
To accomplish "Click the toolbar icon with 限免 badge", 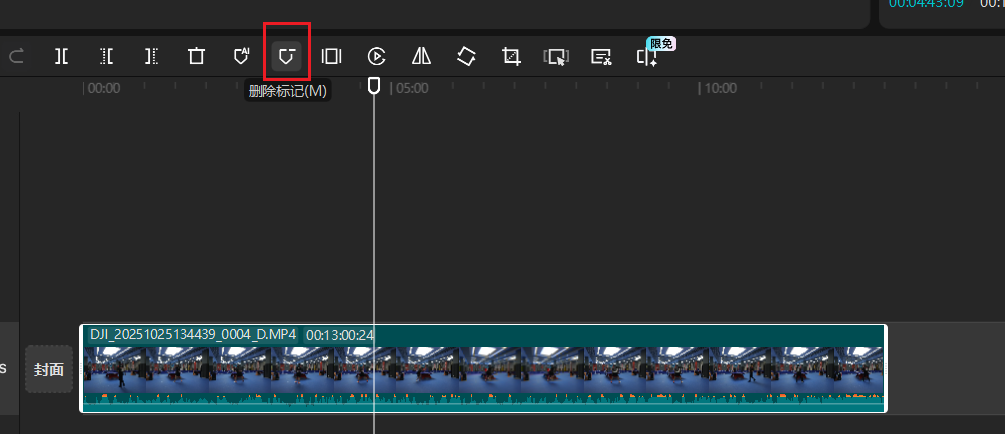I will (x=647, y=57).
